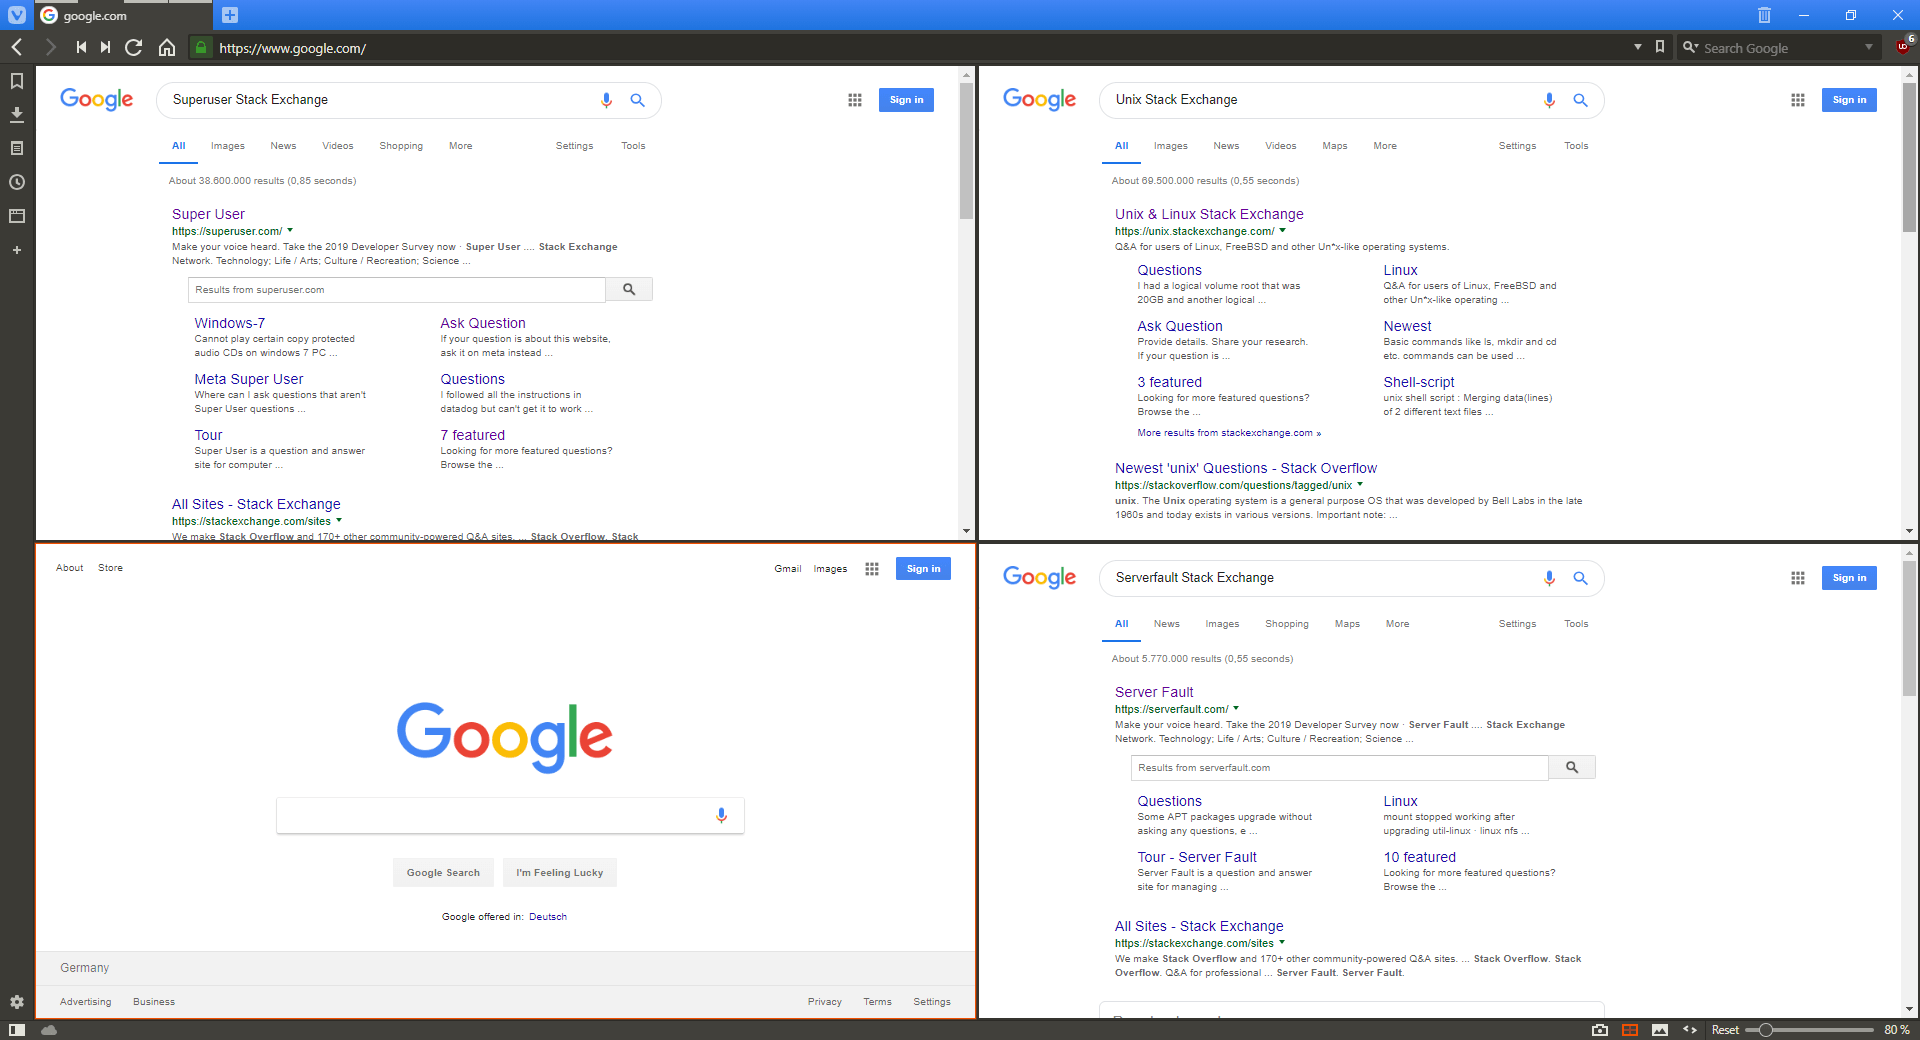
Task: Open the Bookmarks panel
Action: 16,82
